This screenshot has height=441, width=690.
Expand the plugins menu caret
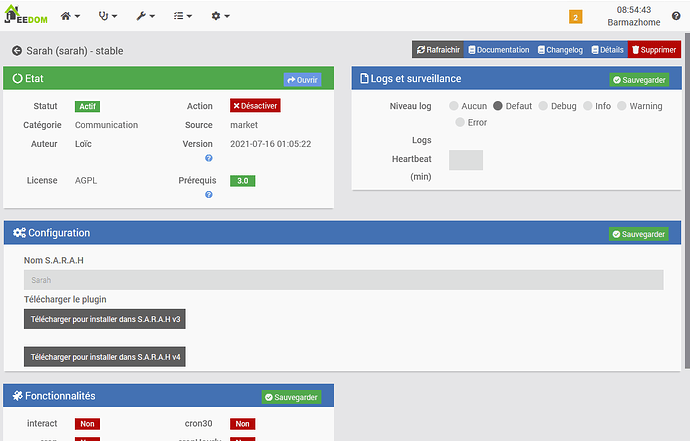(x=190, y=16)
